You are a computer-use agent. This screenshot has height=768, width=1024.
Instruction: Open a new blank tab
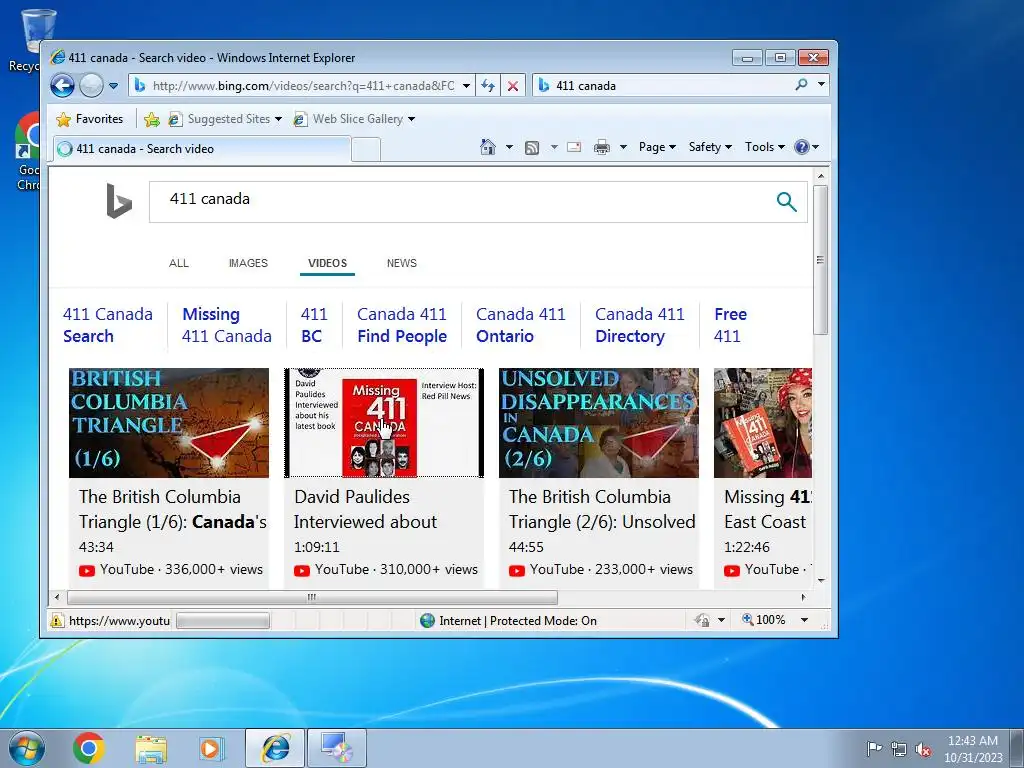366,149
